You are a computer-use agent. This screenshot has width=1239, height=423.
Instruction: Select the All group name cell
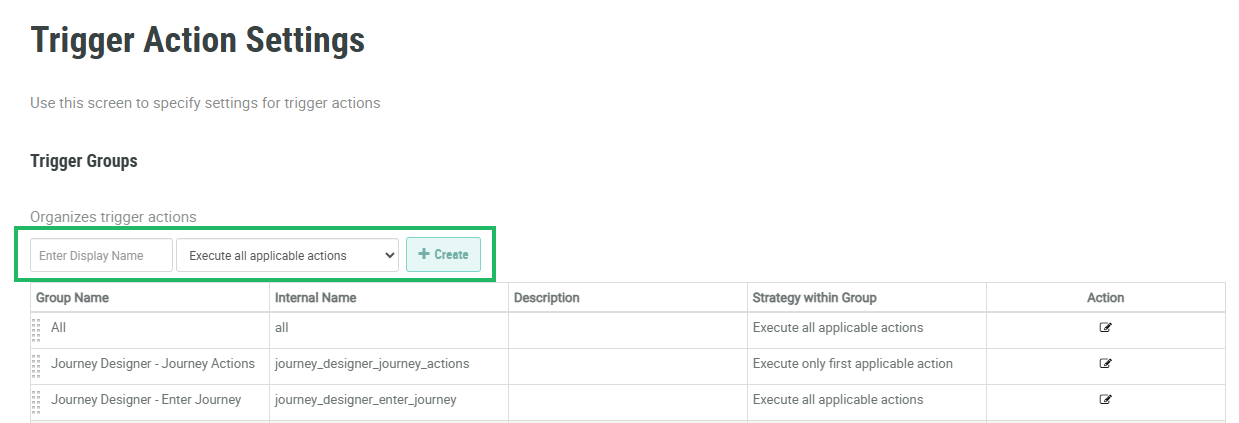click(59, 328)
